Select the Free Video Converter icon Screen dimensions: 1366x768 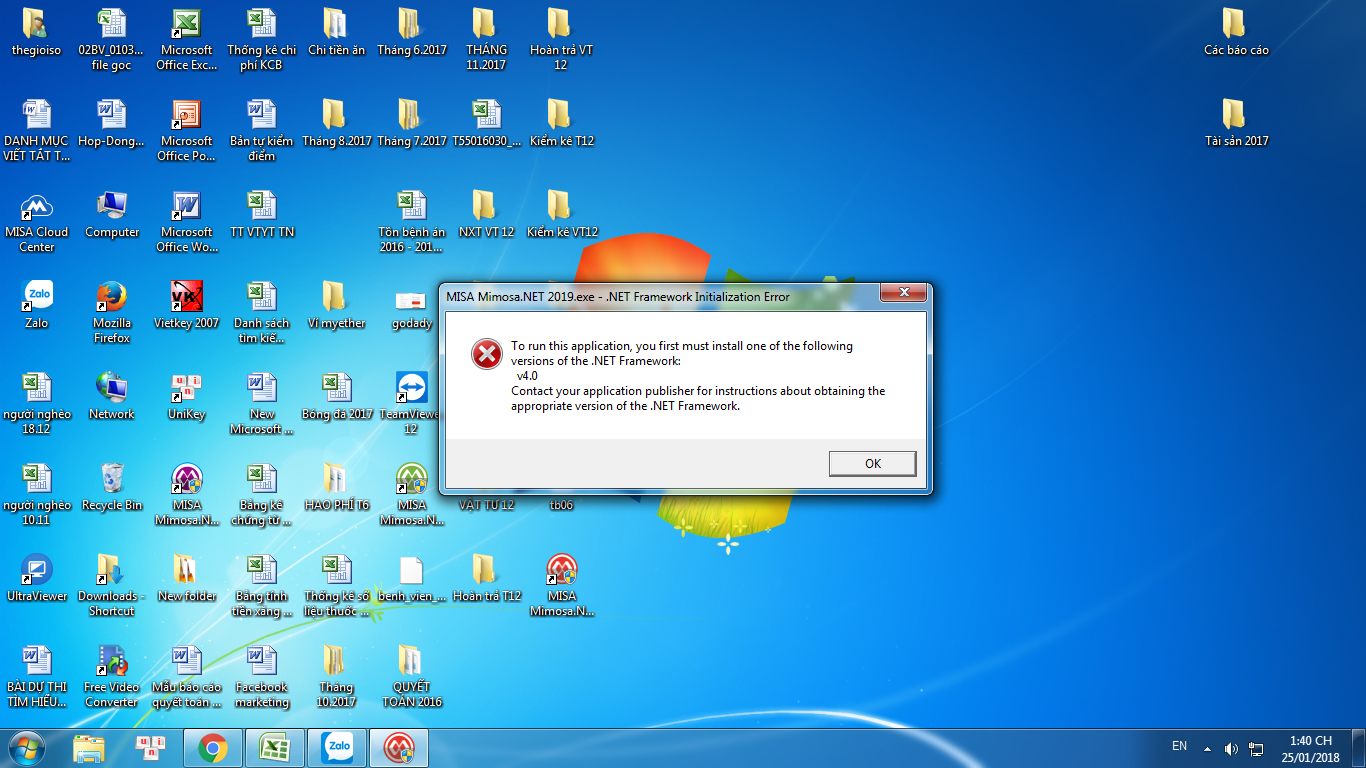[x=112, y=677]
